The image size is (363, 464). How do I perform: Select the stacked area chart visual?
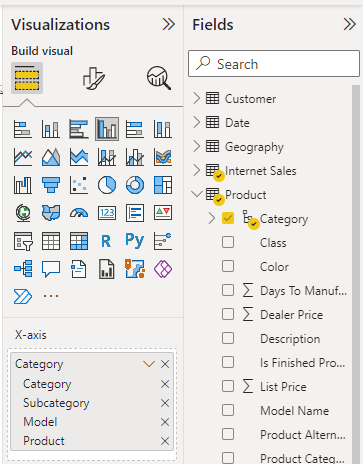point(79,157)
